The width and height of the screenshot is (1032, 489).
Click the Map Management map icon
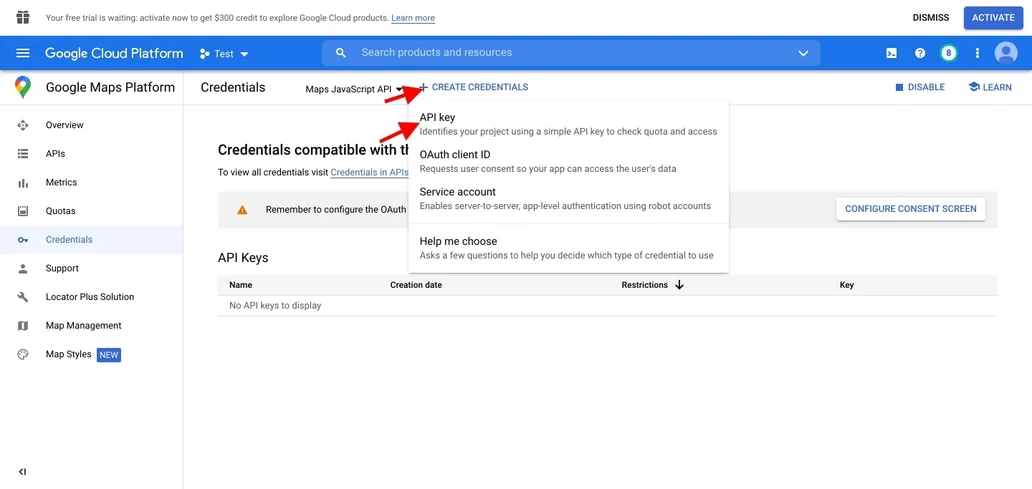click(x=23, y=326)
